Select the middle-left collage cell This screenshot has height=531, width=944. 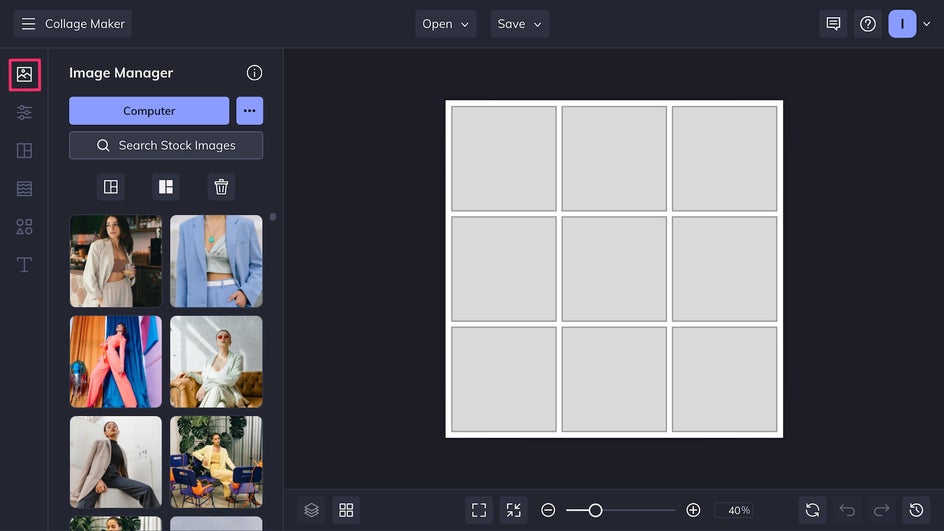click(x=504, y=269)
